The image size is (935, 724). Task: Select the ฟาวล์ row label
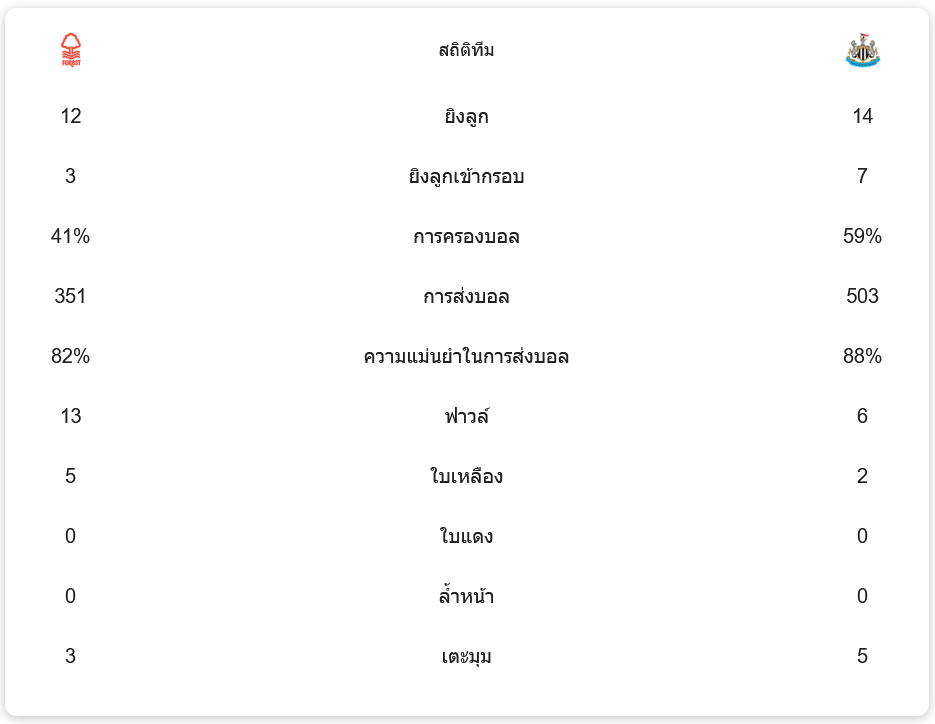click(466, 417)
